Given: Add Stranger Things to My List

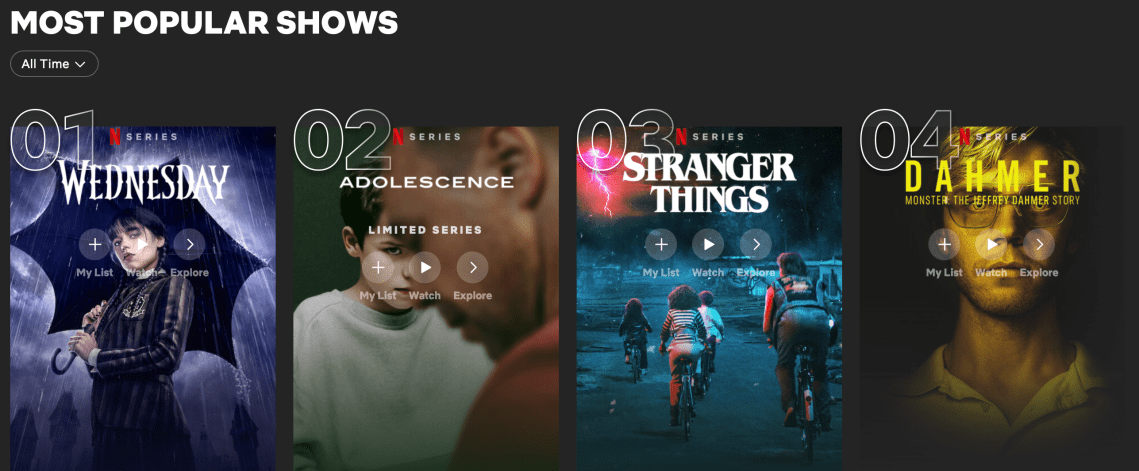Looking at the screenshot, I should click(661, 244).
